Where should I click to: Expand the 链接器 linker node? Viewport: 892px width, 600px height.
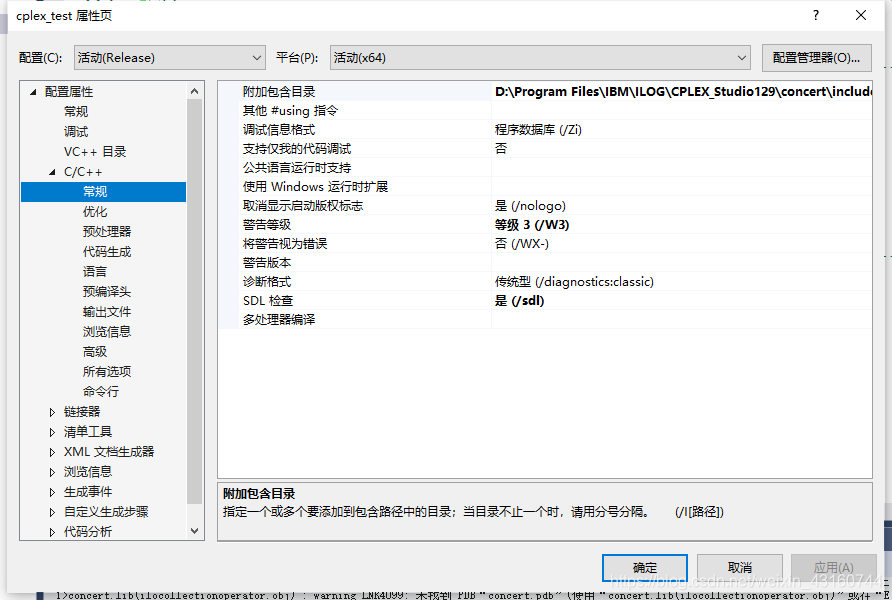(52, 411)
